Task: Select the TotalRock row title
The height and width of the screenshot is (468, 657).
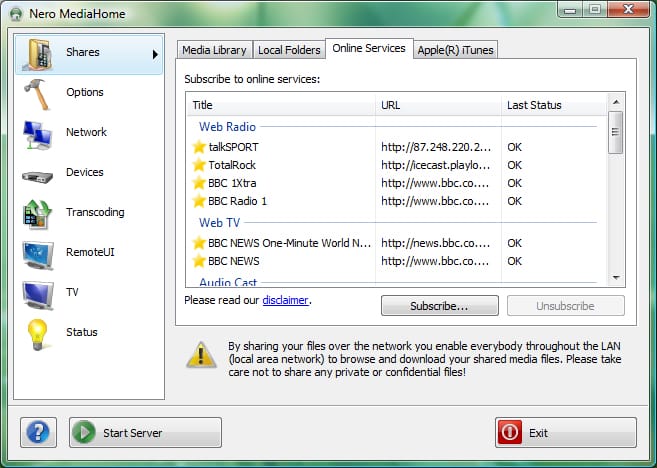Action: pos(232,165)
